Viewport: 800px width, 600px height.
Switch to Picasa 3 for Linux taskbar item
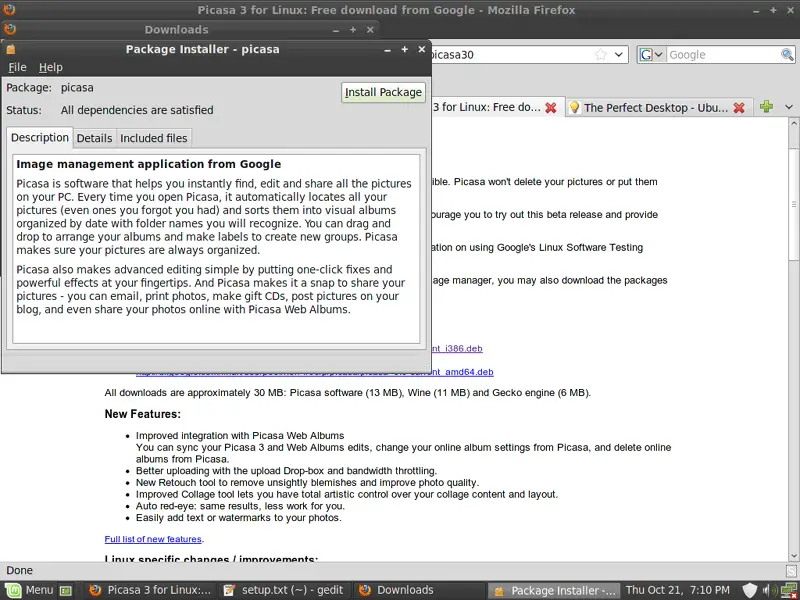[x=149, y=590]
